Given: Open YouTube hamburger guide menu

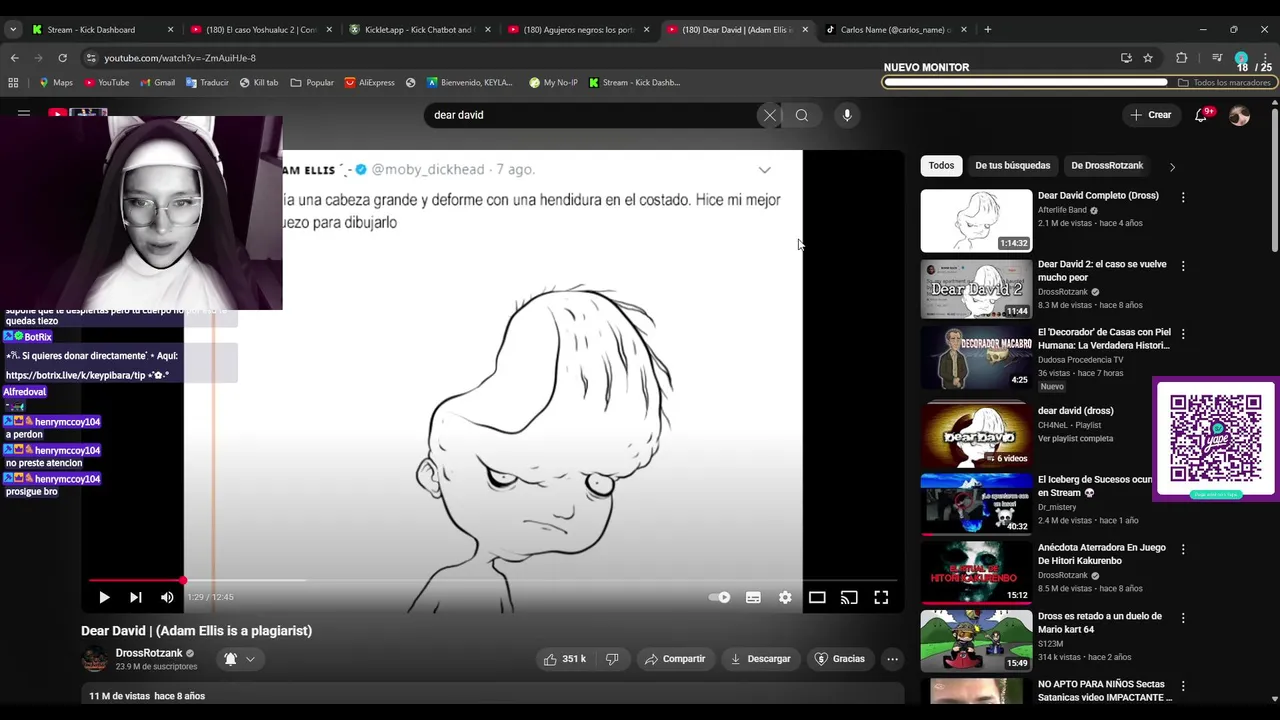Looking at the screenshot, I should (24, 115).
